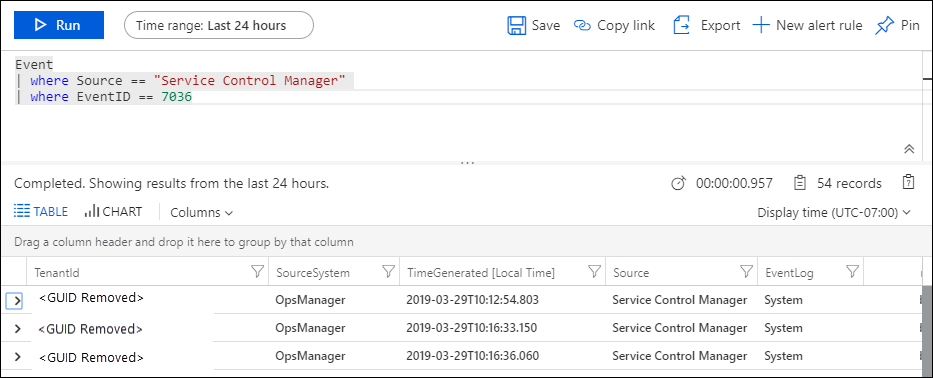Image resolution: width=933 pixels, height=378 pixels.
Task: Open the Columns dropdown
Action: 202,213
